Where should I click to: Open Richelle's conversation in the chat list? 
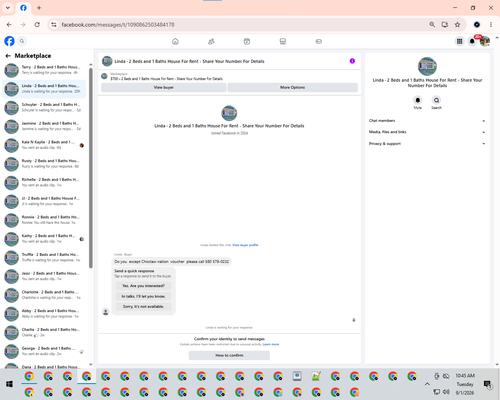pos(44,182)
